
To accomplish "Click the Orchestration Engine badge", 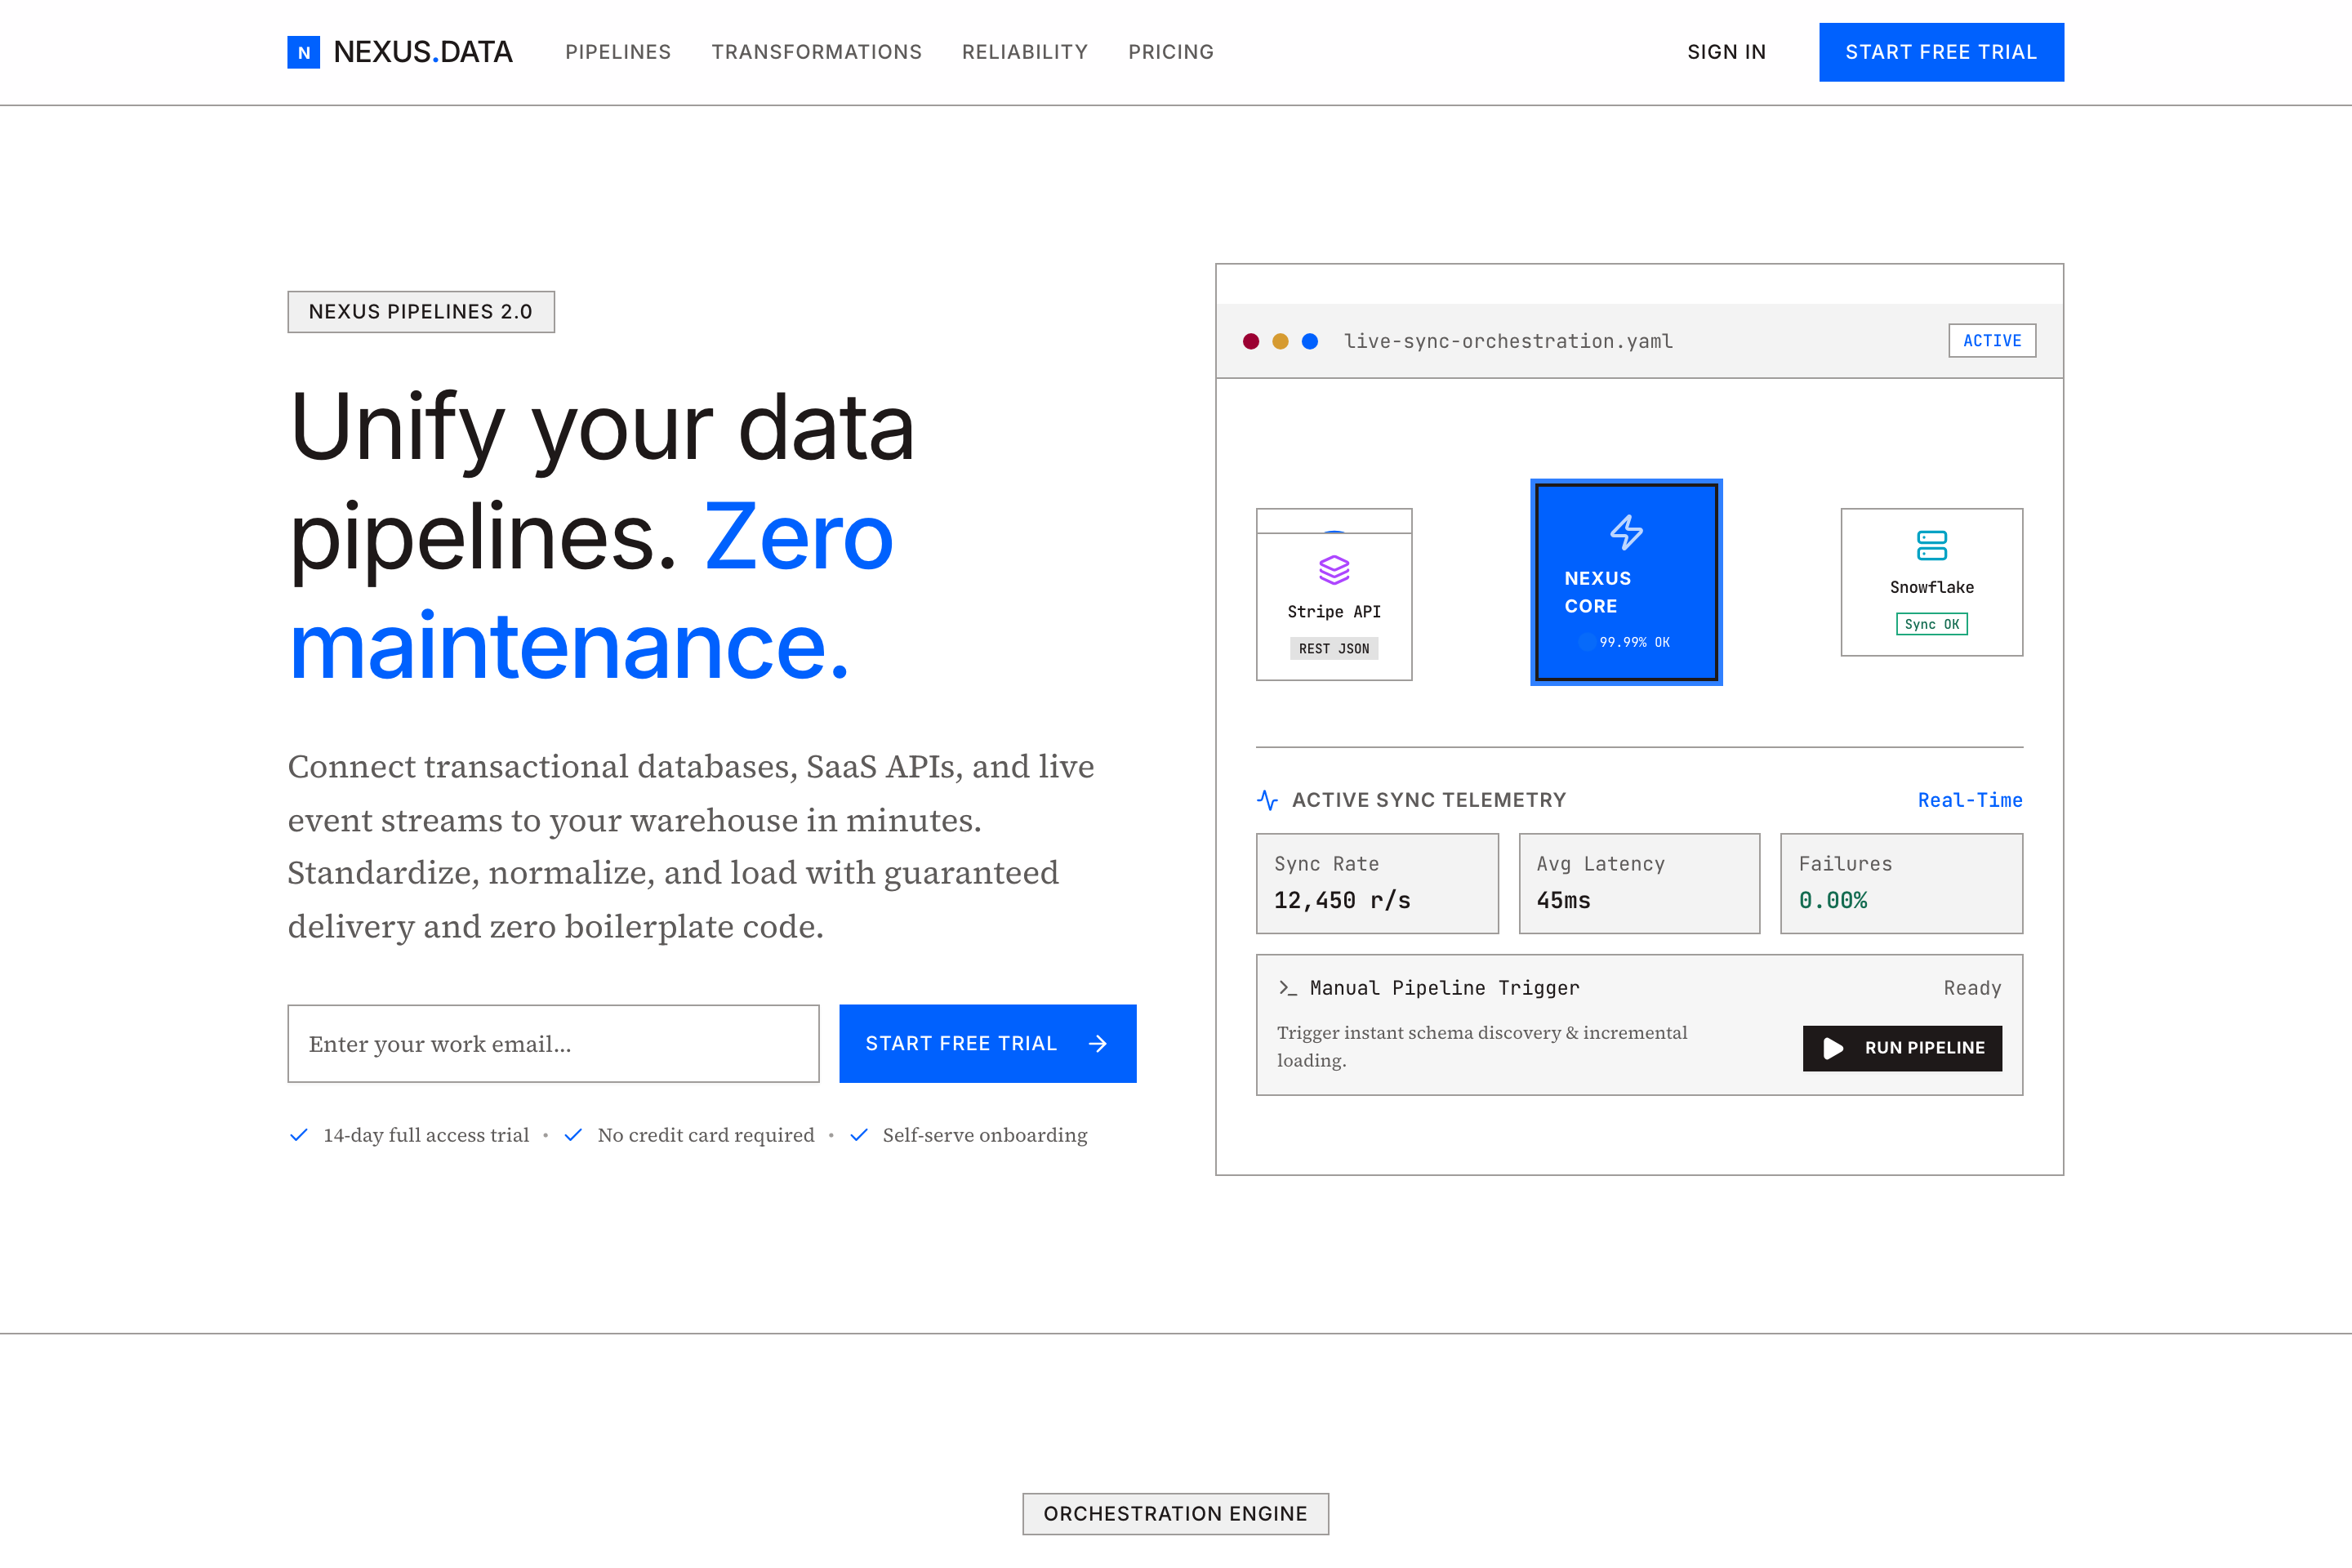I will coord(1176,1514).
